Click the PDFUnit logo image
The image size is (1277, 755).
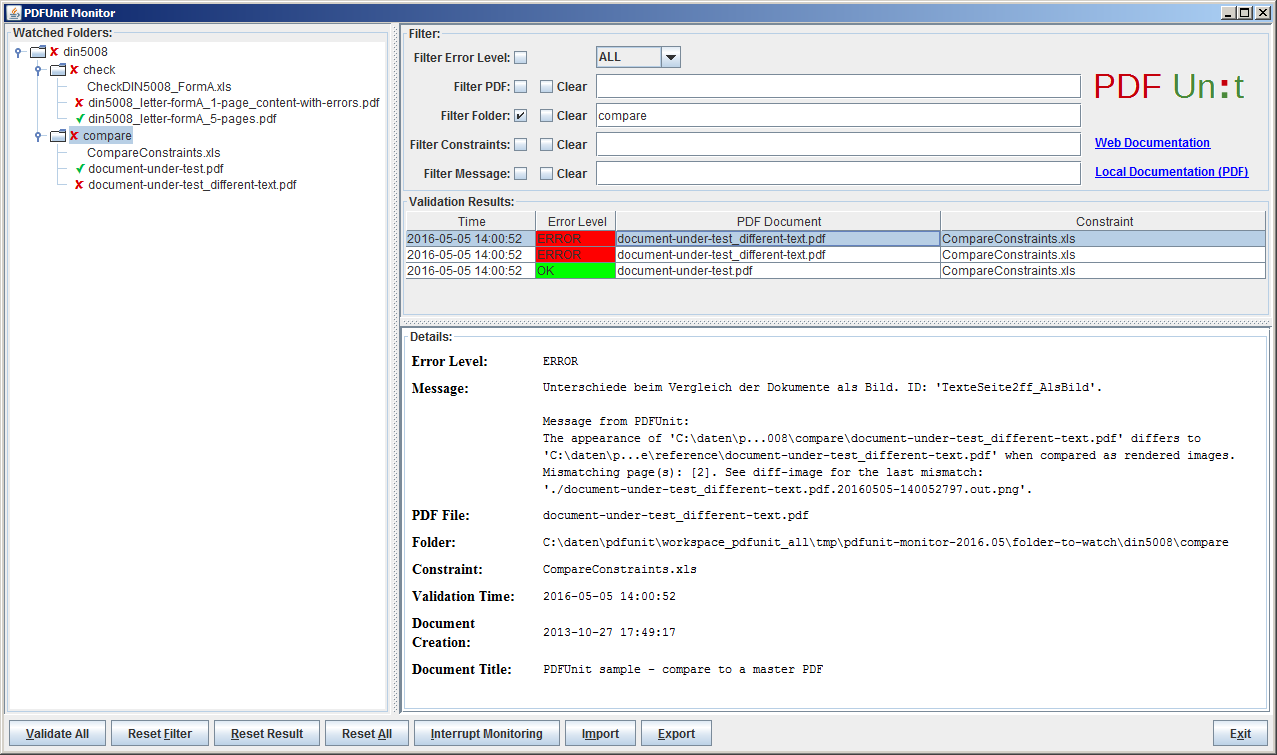point(1169,87)
